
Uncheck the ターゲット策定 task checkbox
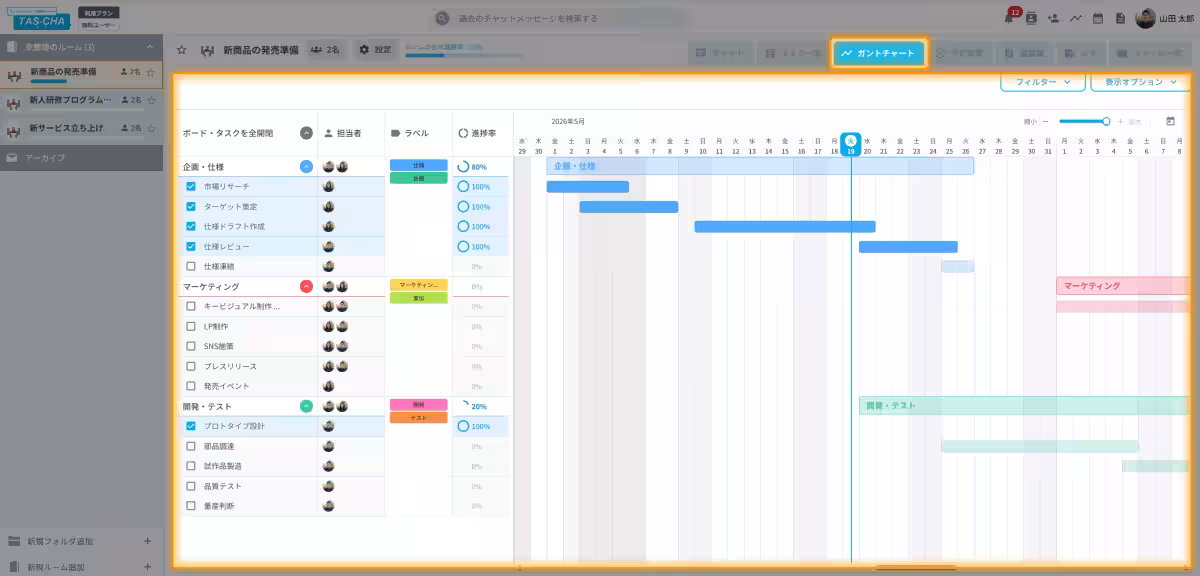point(191,207)
